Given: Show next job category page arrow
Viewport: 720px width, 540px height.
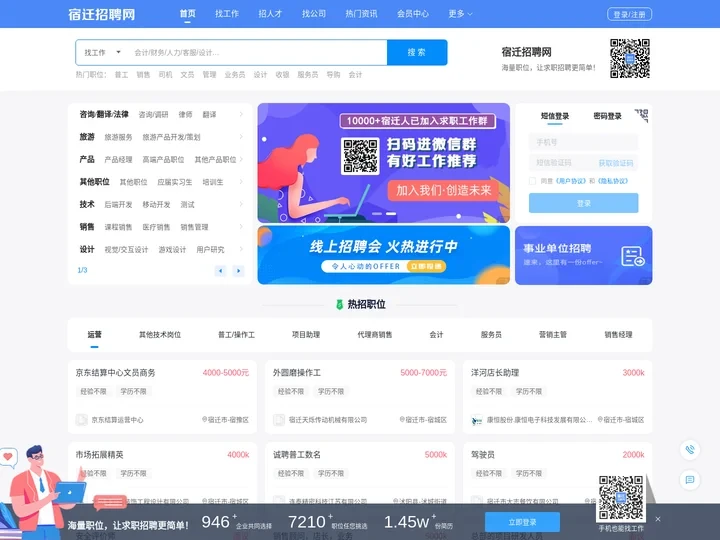Looking at the screenshot, I should click(238, 271).
